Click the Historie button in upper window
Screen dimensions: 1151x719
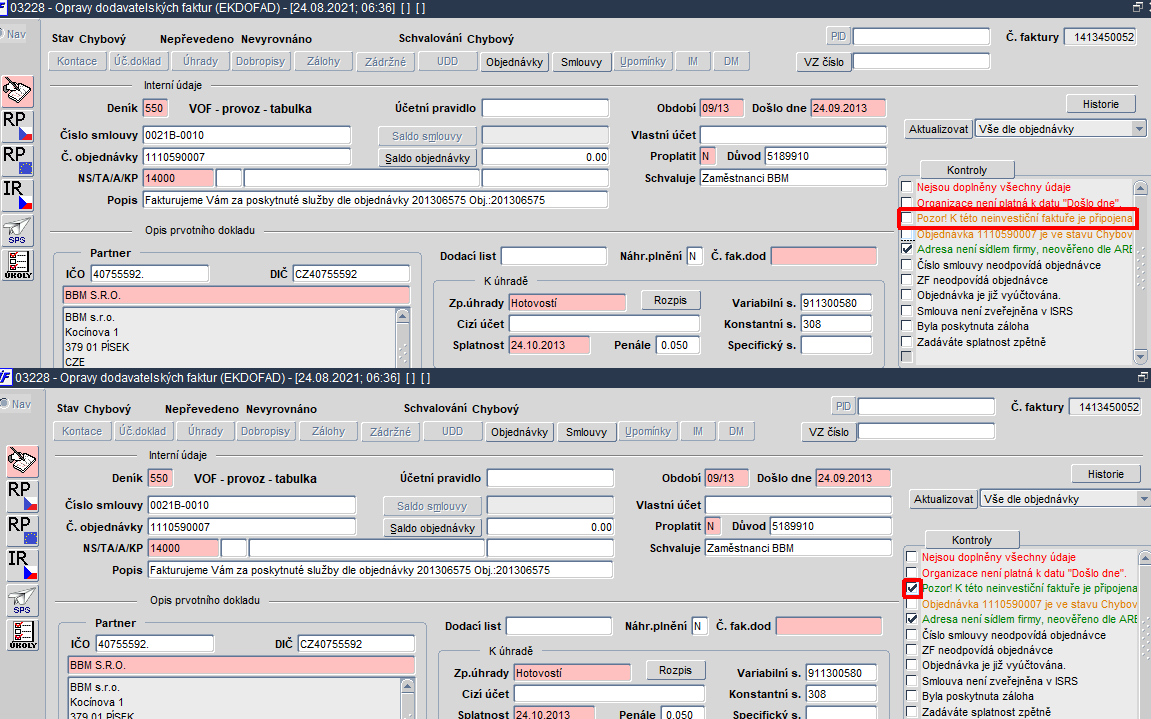click(1100, 104)
